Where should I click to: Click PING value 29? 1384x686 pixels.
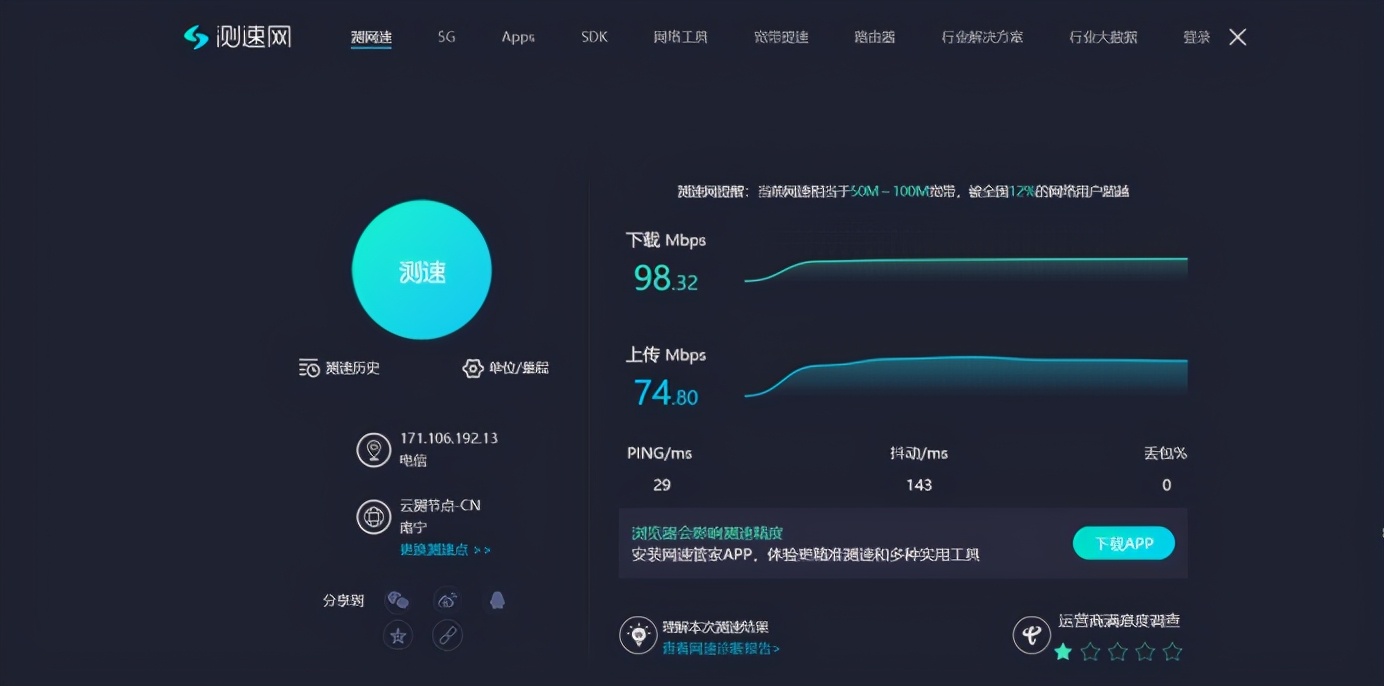click(662, 485)
